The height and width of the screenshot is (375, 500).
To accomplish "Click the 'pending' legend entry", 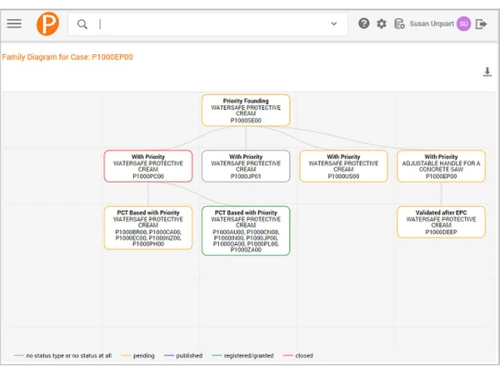I will 138,356.
